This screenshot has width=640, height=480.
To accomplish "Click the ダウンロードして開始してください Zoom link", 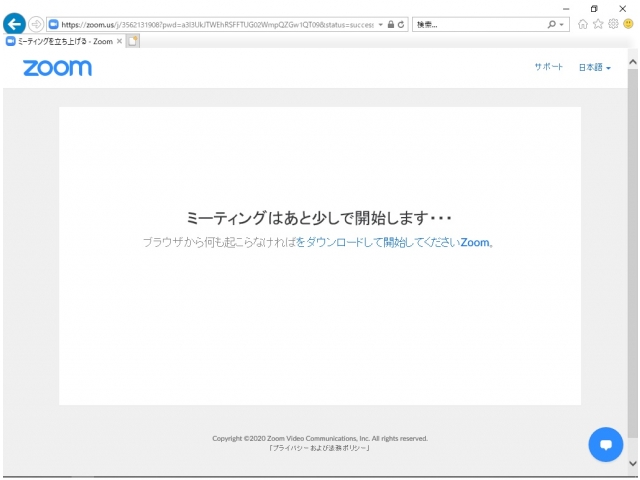I will (393, 242).
